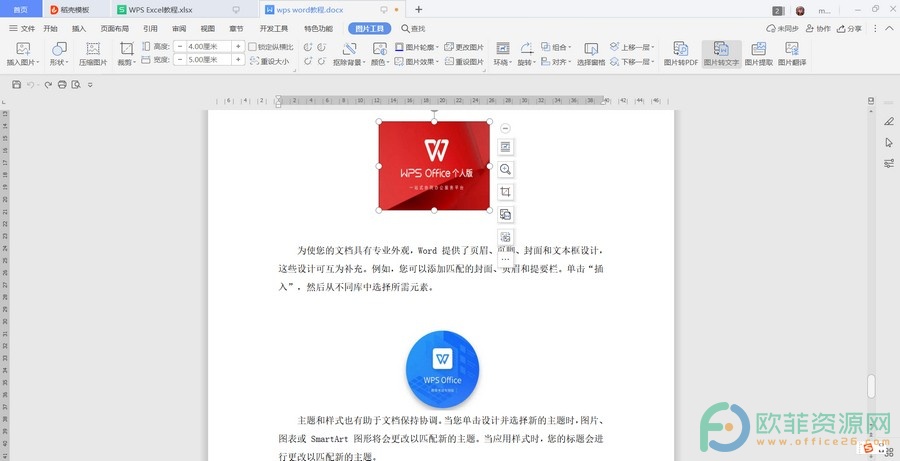The width and height of the screenshot is (900, 461).
Task: Click 协作 collaborate button
Action: [x=818, y=28]
